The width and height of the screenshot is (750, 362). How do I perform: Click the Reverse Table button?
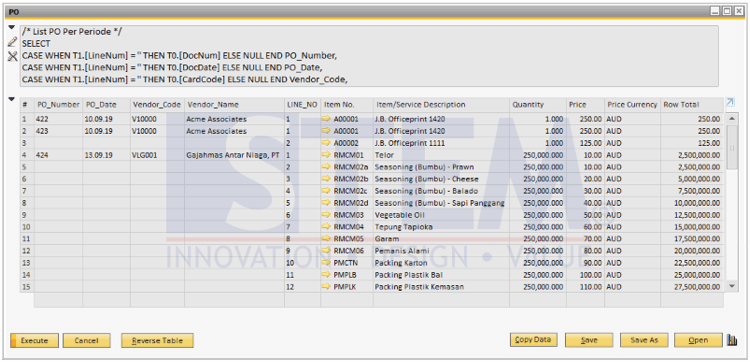[x=157, y=340]
